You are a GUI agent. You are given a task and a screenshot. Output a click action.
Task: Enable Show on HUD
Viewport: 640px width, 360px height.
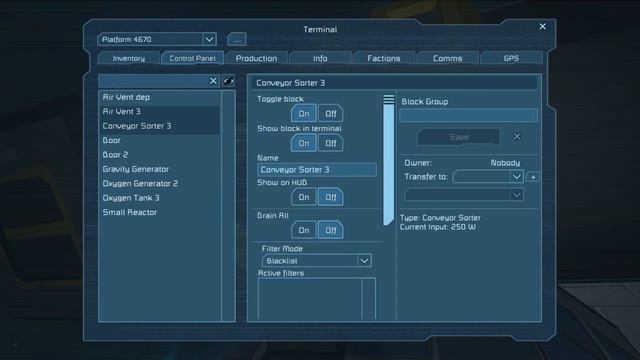tap(304, 197)
